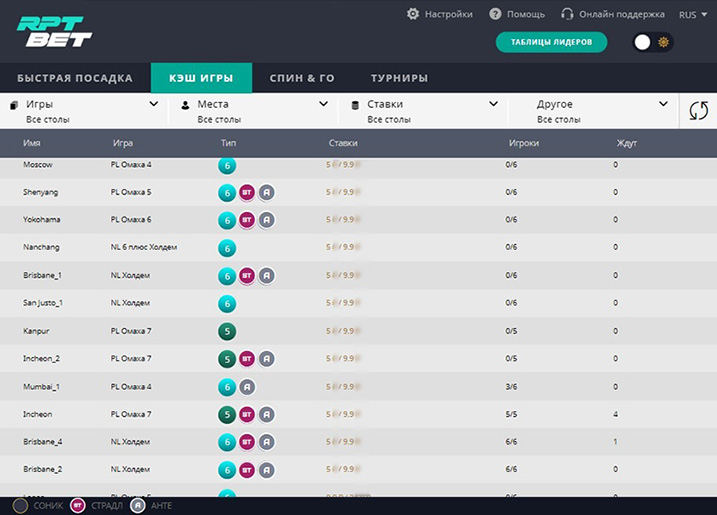Click the refresh tables icon

[696, 111]
